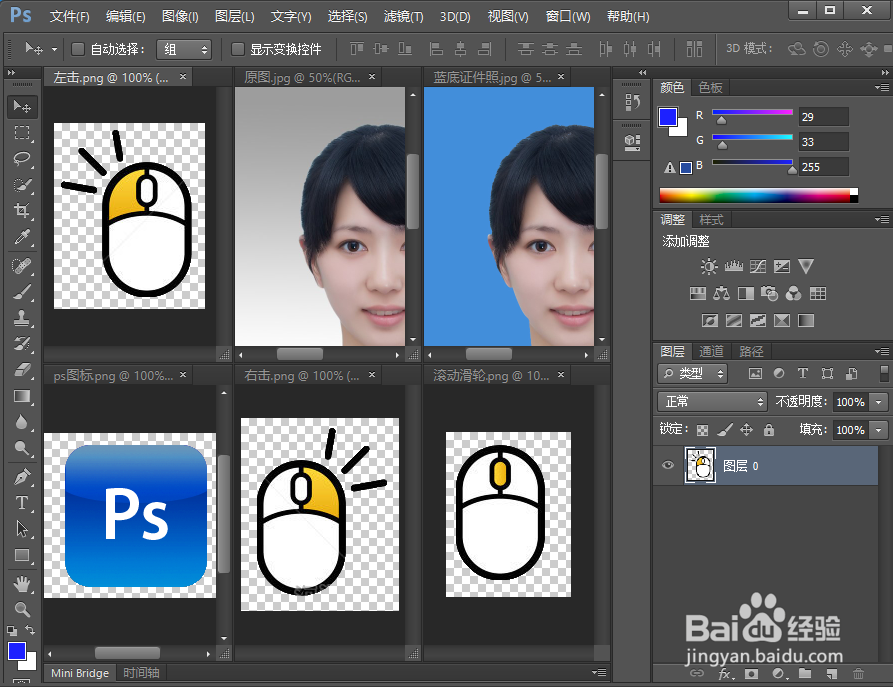The image size is (893, 687).
Task: Open the 时间轴 panel
Action: [x=140, y=672]
